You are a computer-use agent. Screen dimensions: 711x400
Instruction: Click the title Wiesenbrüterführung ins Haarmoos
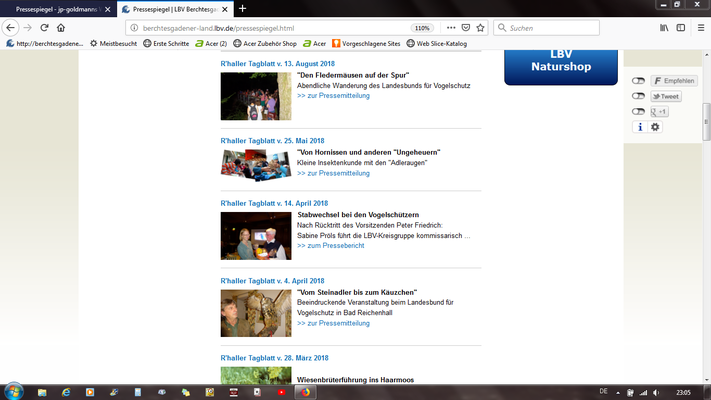tap(355, 380)
